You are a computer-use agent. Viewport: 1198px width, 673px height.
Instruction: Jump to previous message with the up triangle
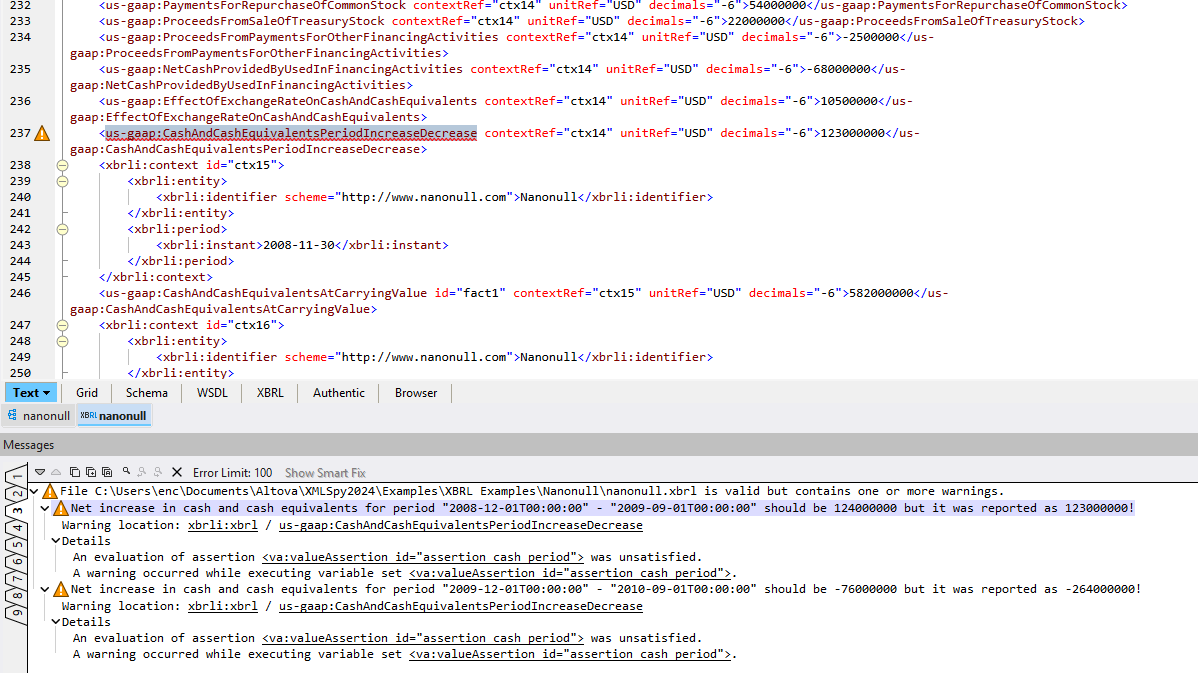point(56,471)
